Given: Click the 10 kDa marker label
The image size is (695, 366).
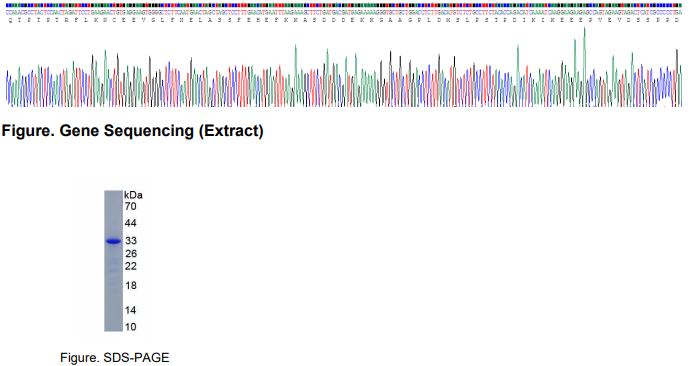Looking at the screenshot, I should pyautogui.click(x=130, y=327).
